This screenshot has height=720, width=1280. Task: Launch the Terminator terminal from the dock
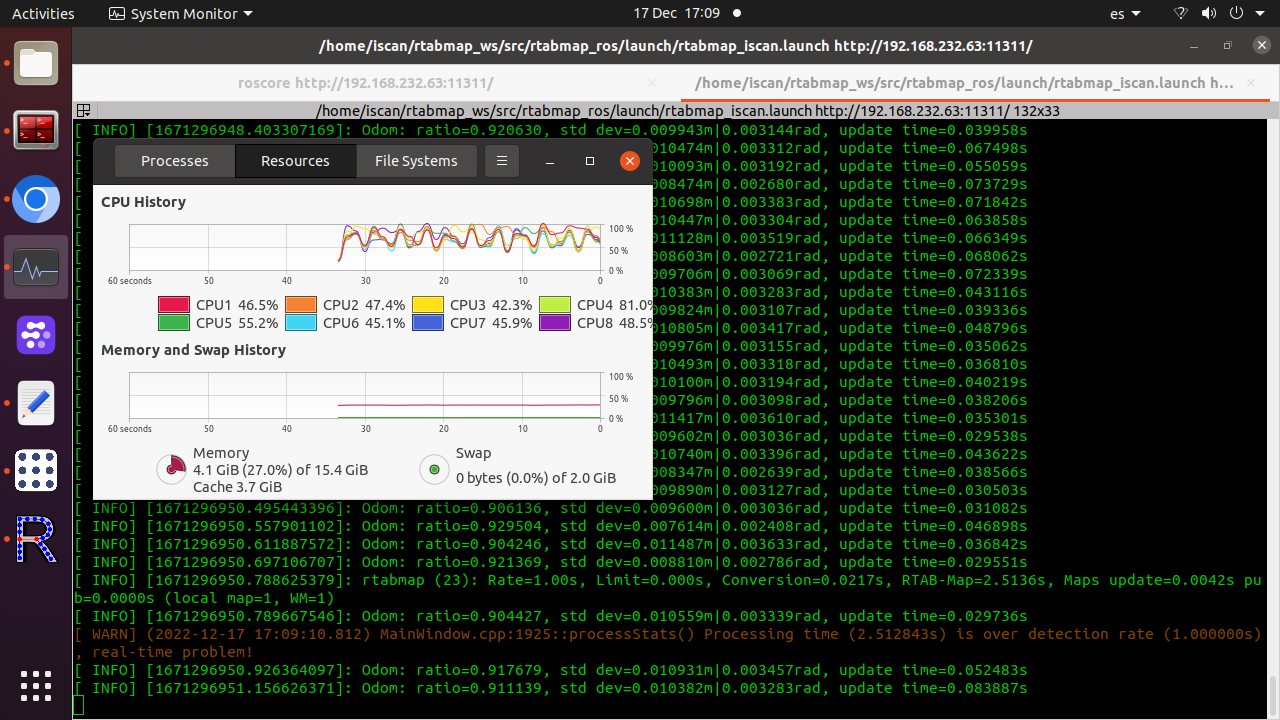click(x=36, y=131)
